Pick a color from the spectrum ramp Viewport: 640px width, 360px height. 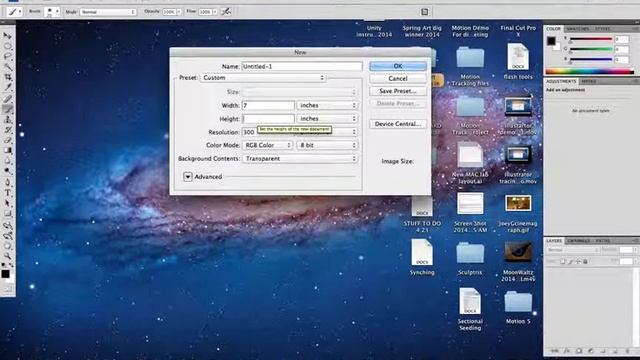pos(590,72)
